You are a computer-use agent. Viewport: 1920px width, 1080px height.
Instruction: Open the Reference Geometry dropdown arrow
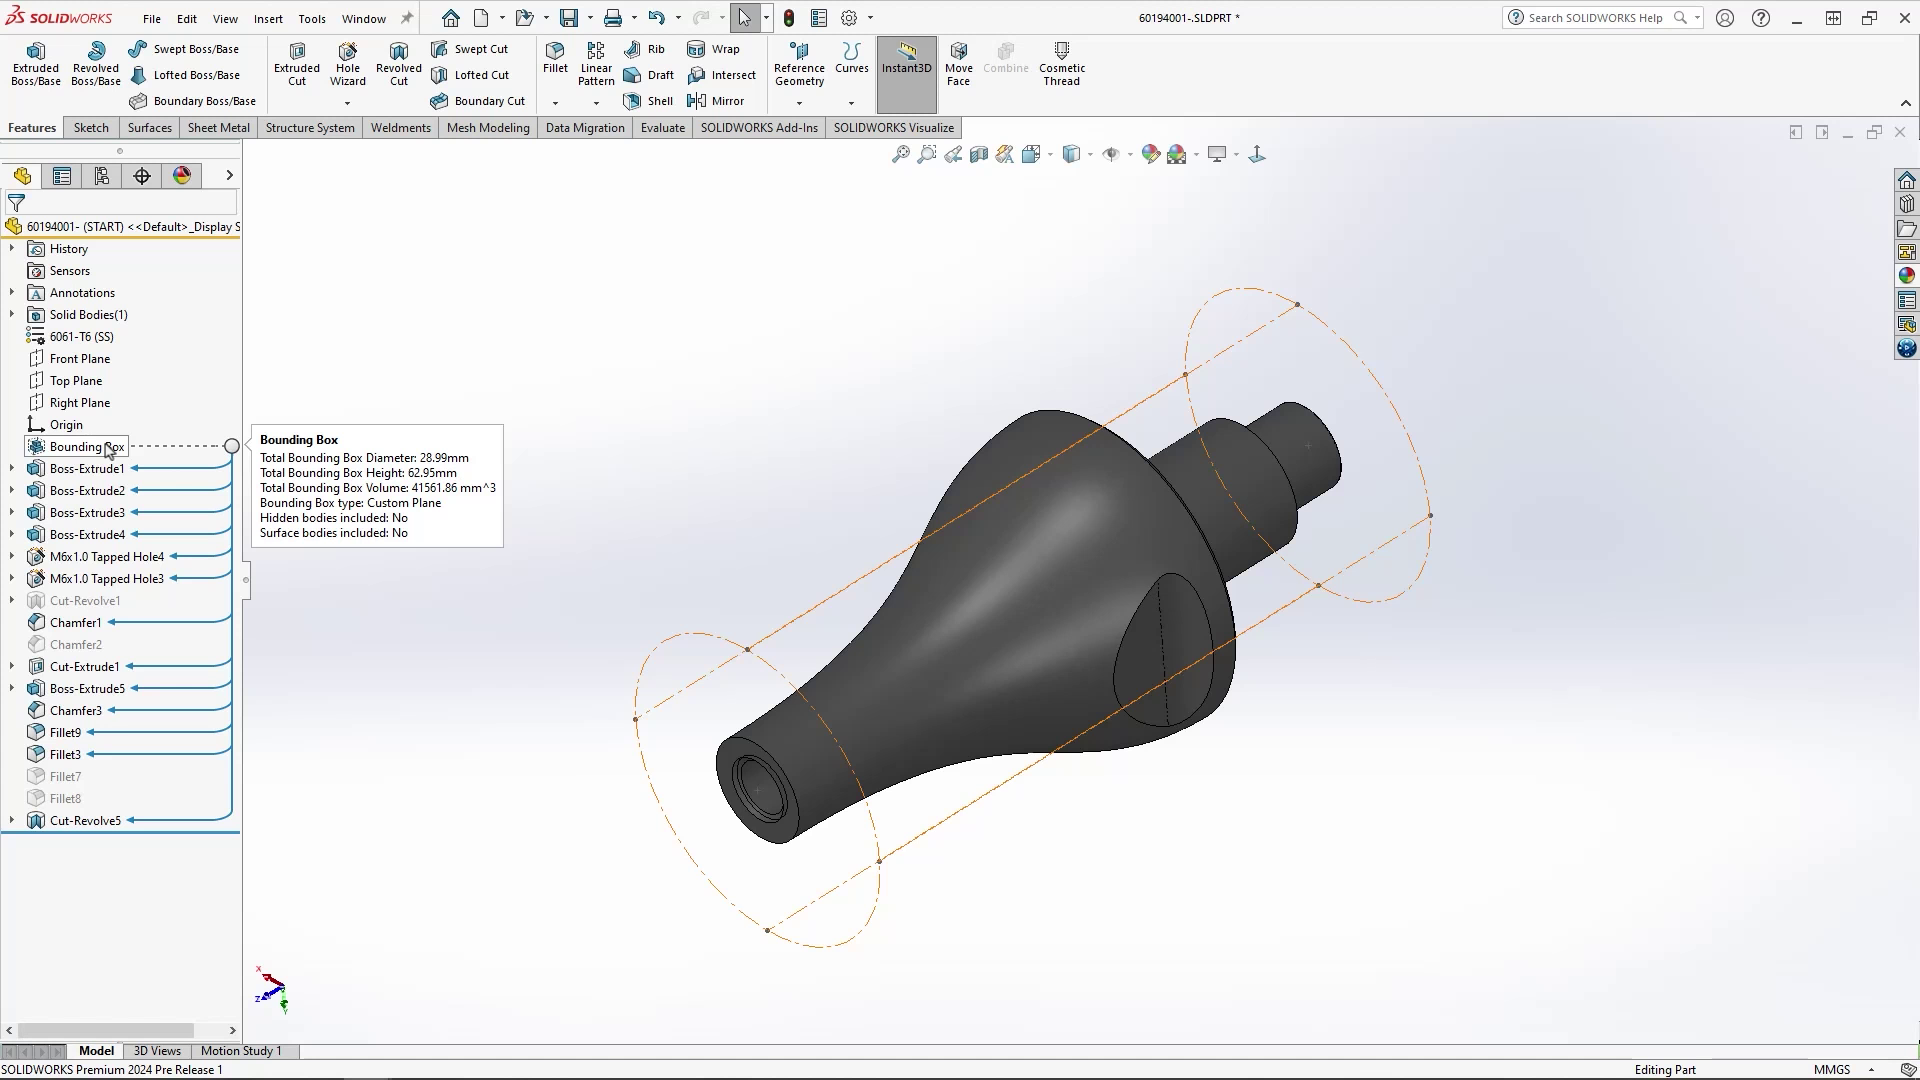(x=799, y=103)
